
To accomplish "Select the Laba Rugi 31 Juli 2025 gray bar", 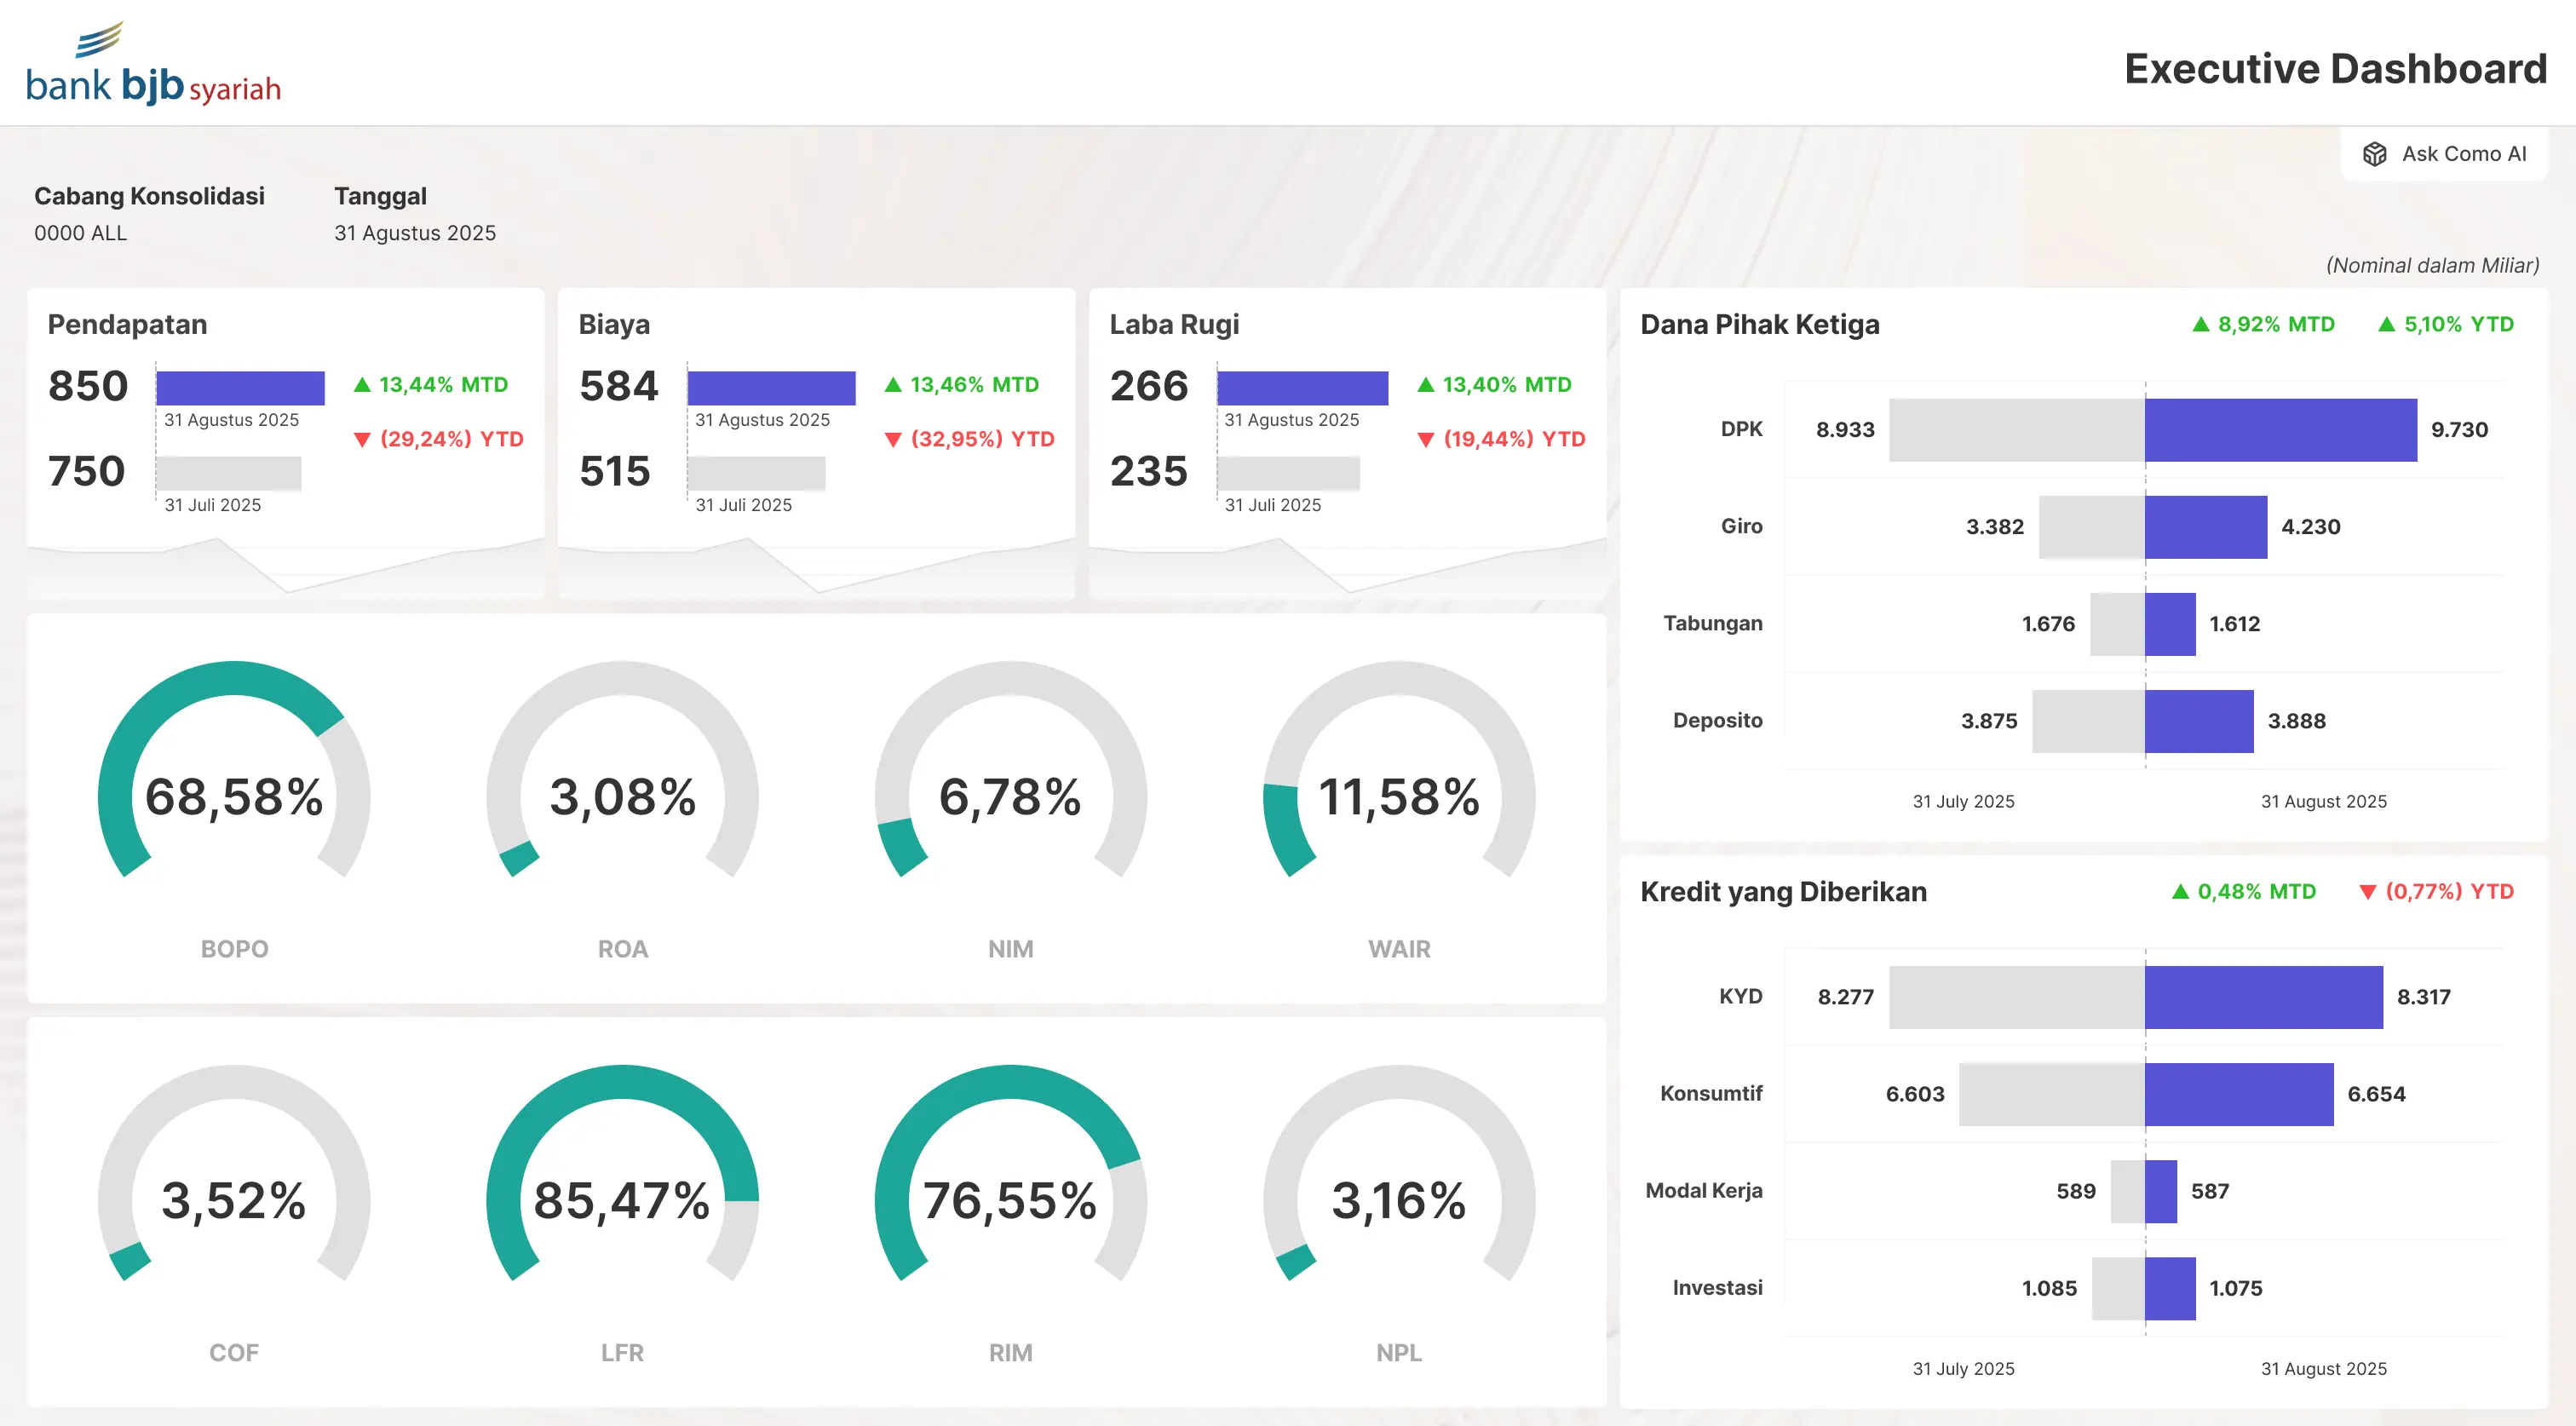I will (1288, 473).
